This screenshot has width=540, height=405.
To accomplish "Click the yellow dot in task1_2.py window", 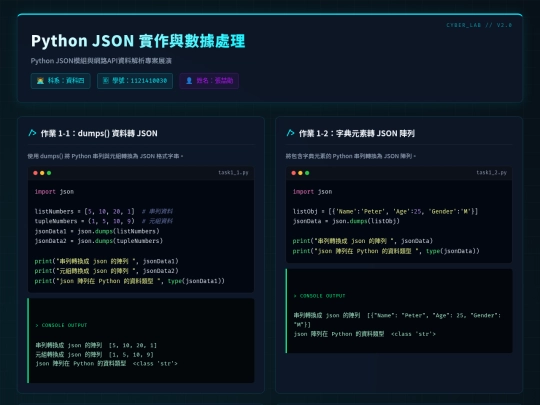I will tap(300, 173).
